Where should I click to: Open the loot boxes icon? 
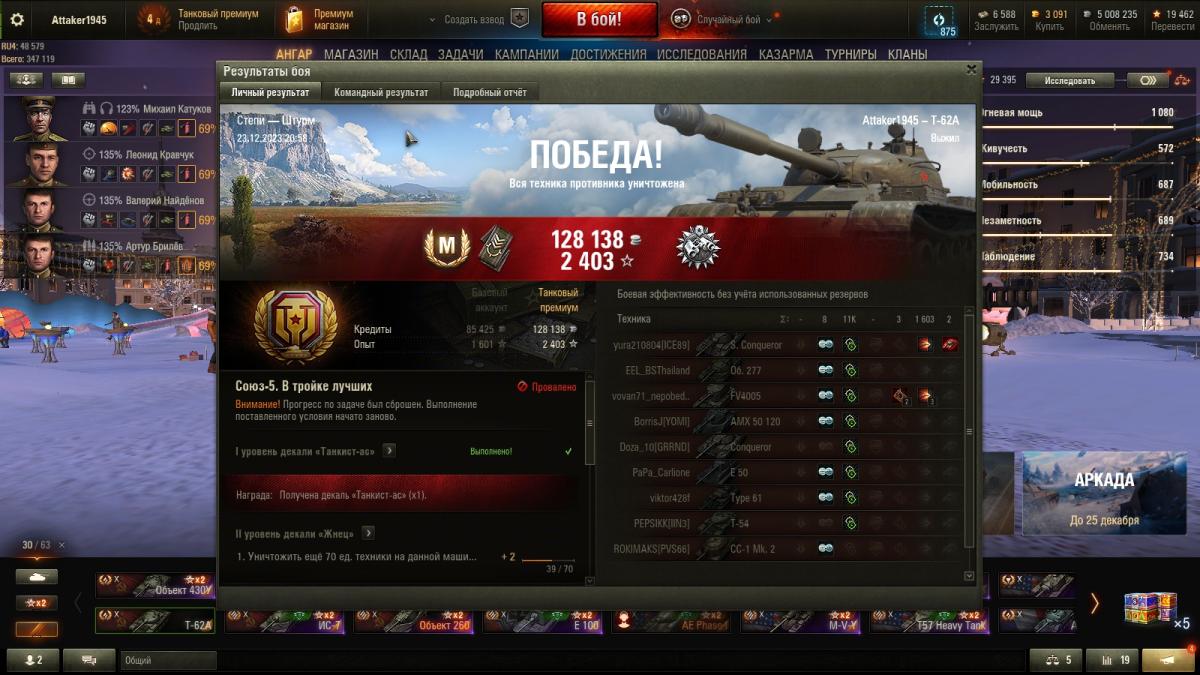[1146, 608]
